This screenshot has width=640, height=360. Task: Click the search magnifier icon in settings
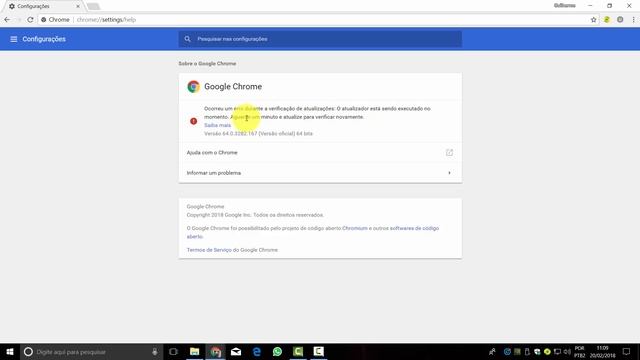[x=187, y=39]
